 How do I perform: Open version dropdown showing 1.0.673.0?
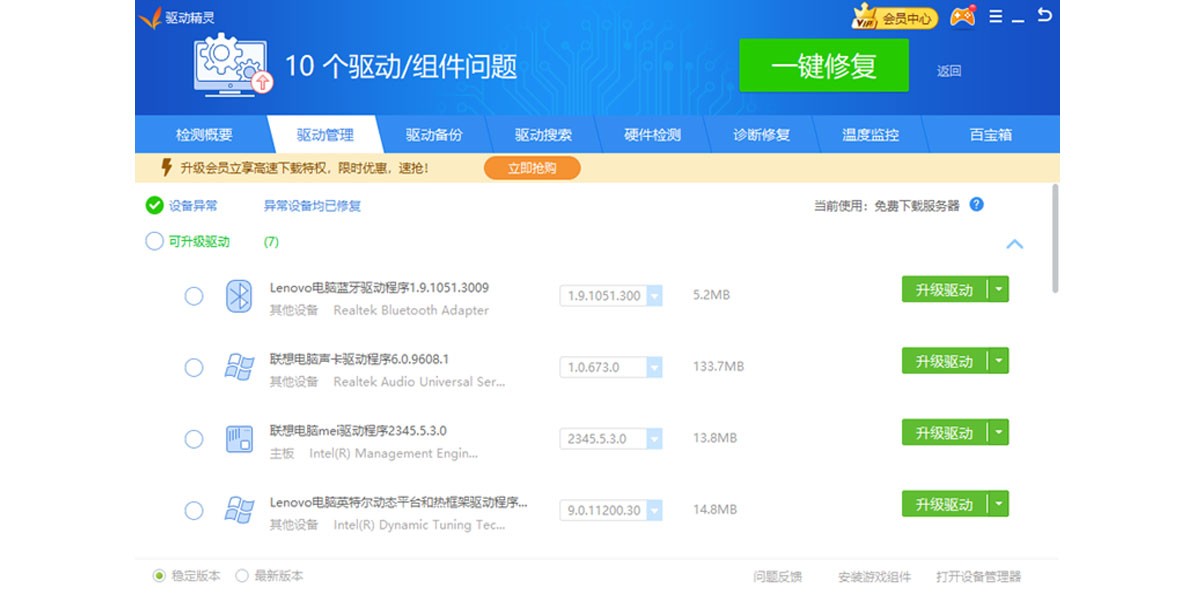(654, 368)
